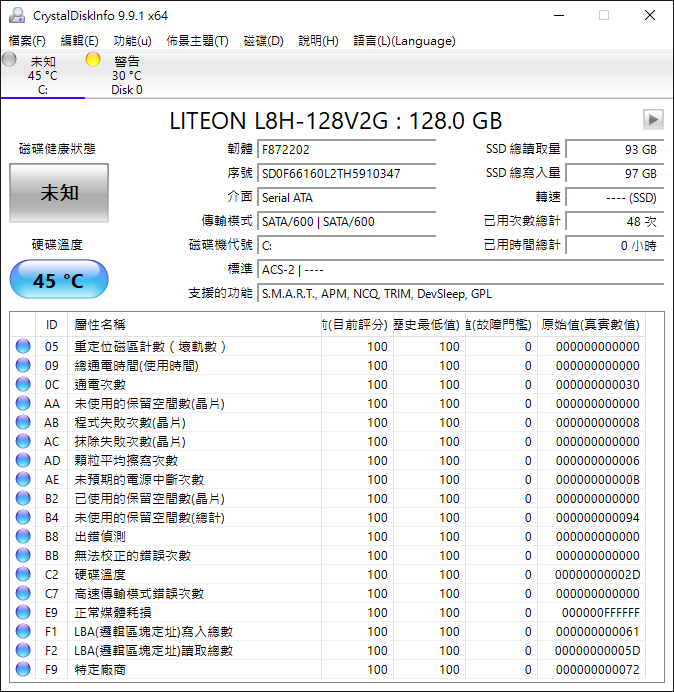Select the C: drive tab showing 45 °C
The width and height of the screenshot is (674, 692).
click(x=43, y=75)
